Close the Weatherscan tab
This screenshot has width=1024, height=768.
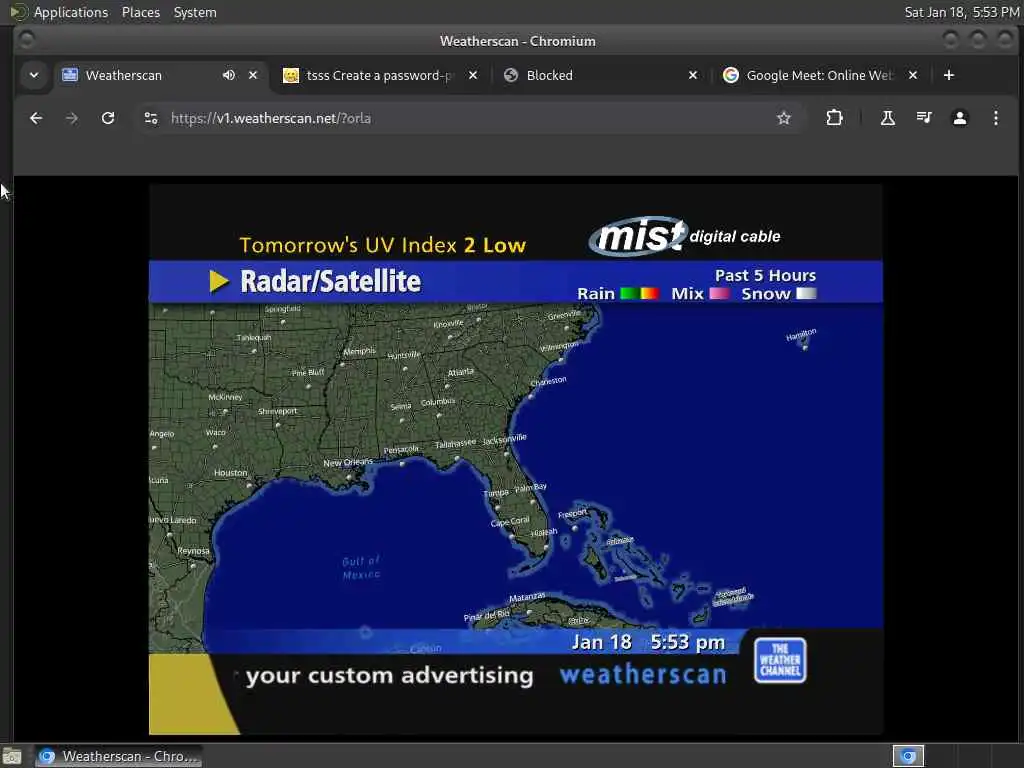tap(253, 75)
